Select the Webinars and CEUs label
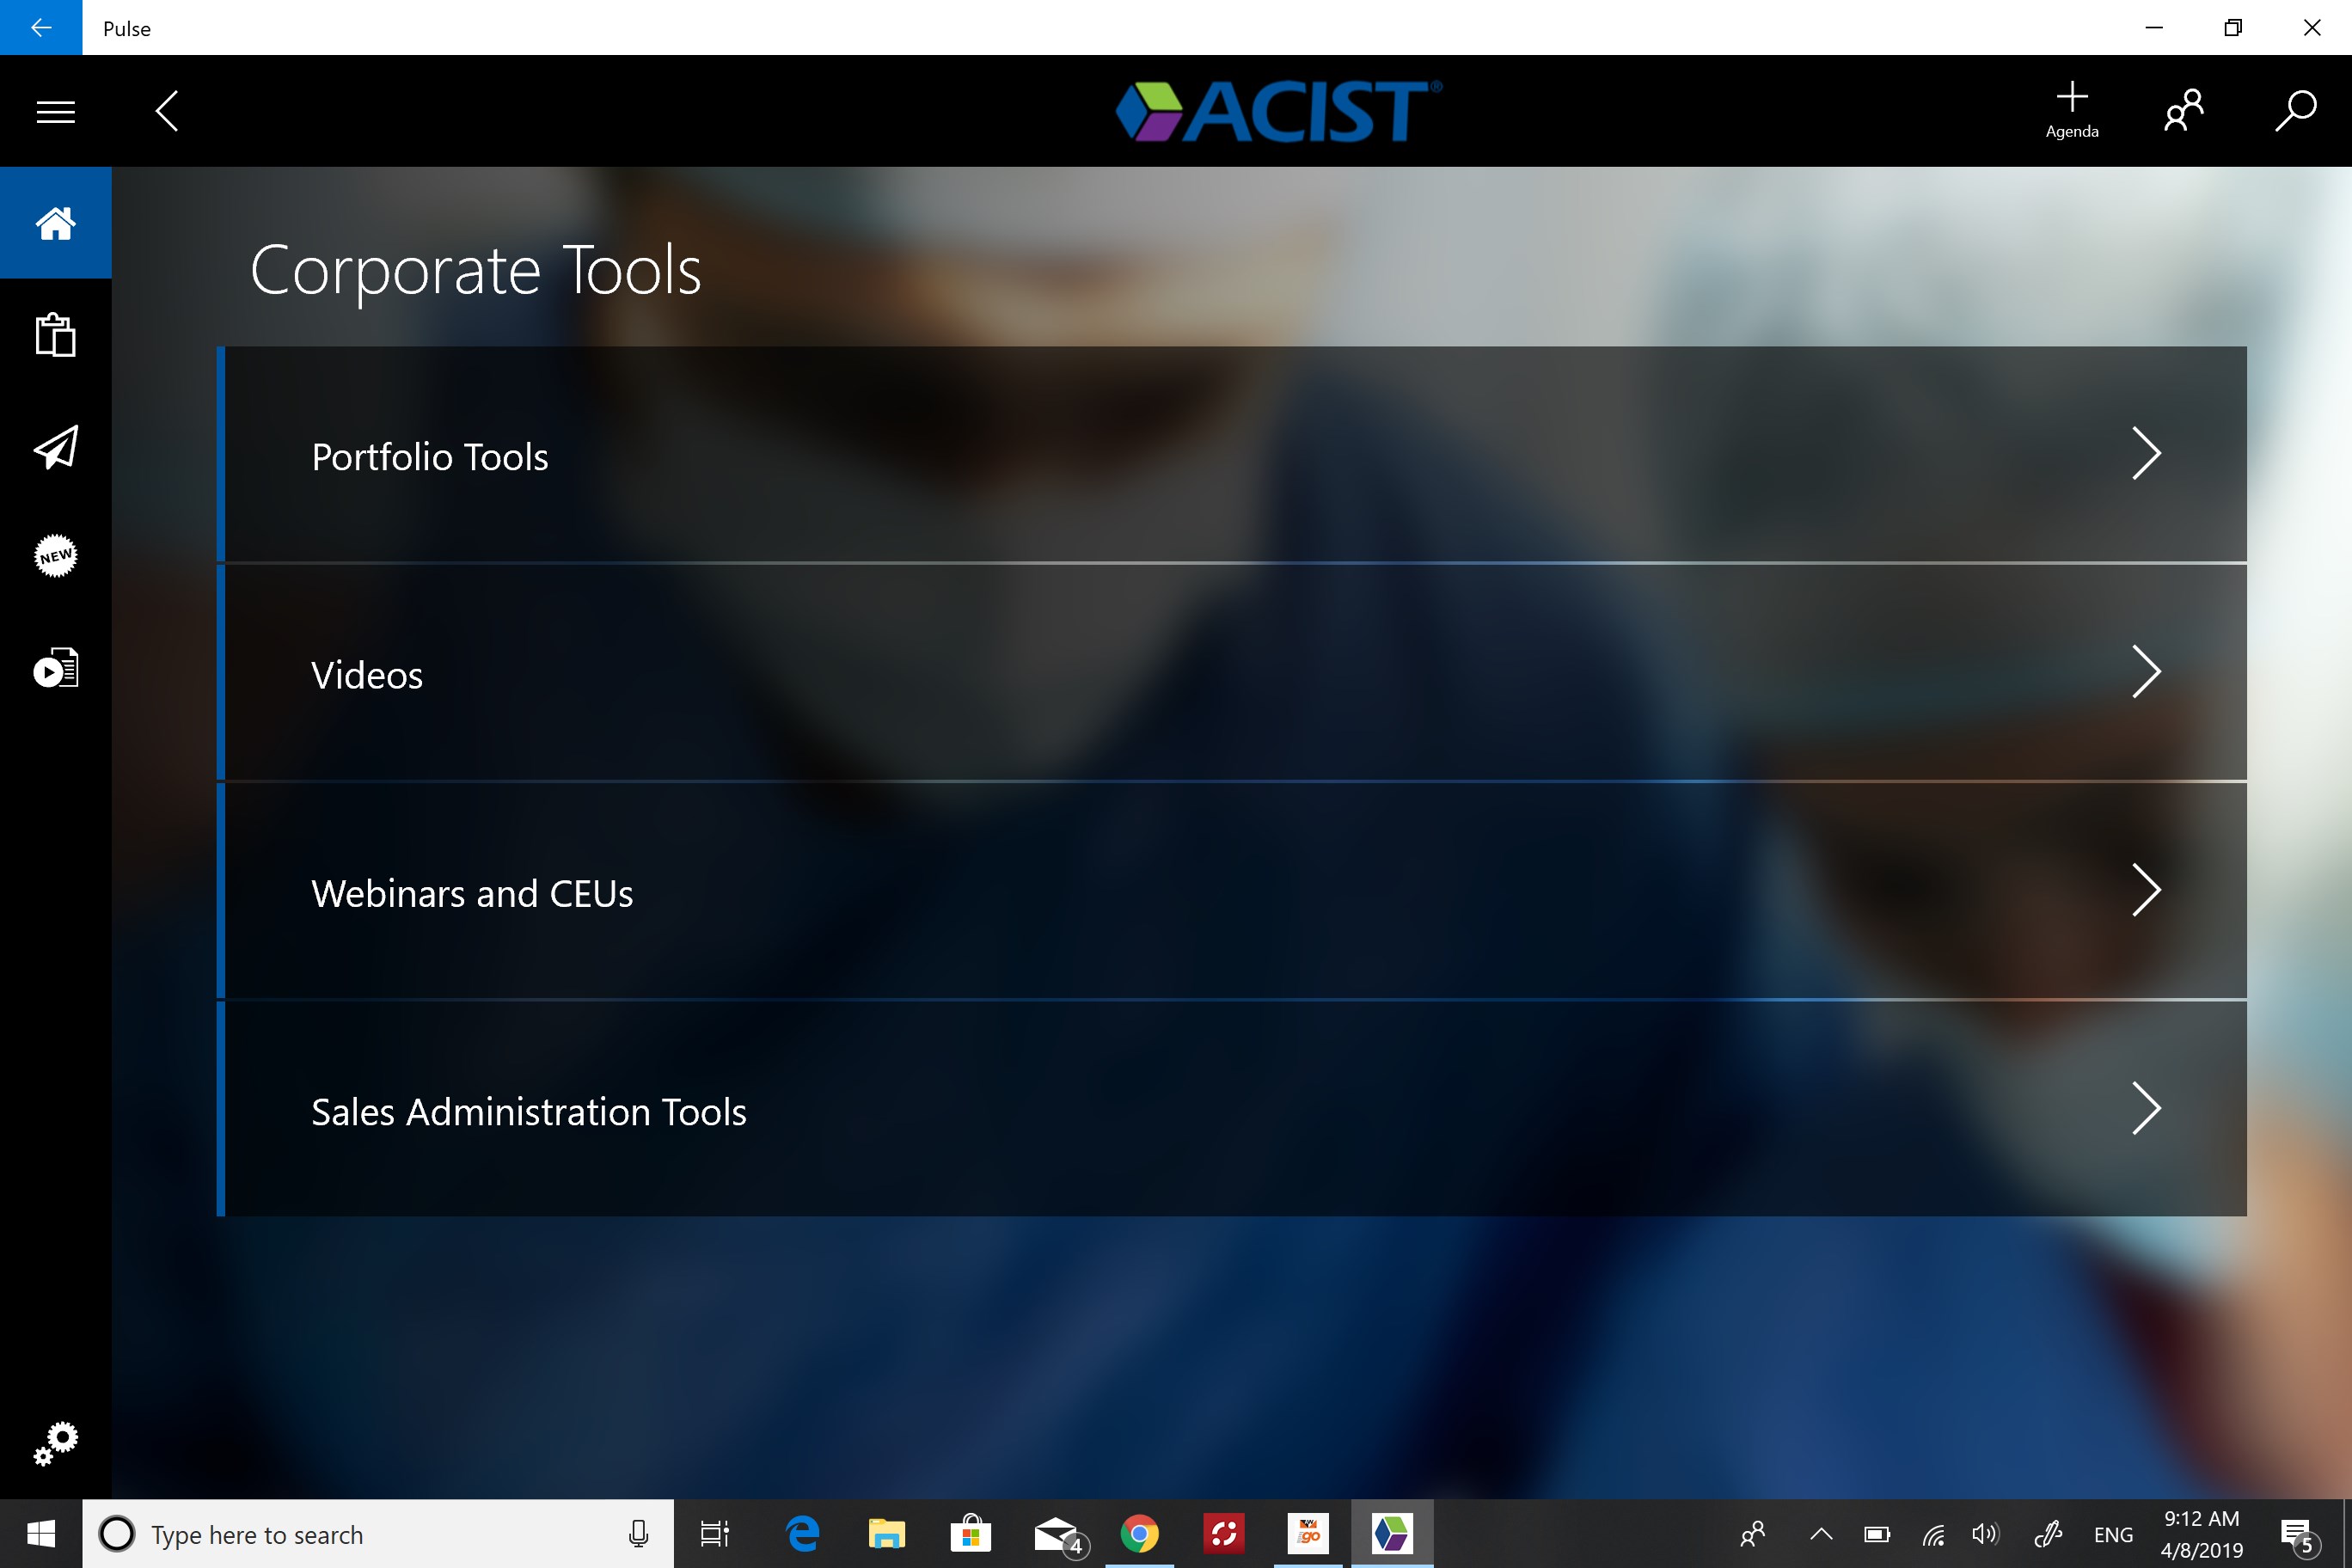The image size is (2352, 1568). coord(472,893)
